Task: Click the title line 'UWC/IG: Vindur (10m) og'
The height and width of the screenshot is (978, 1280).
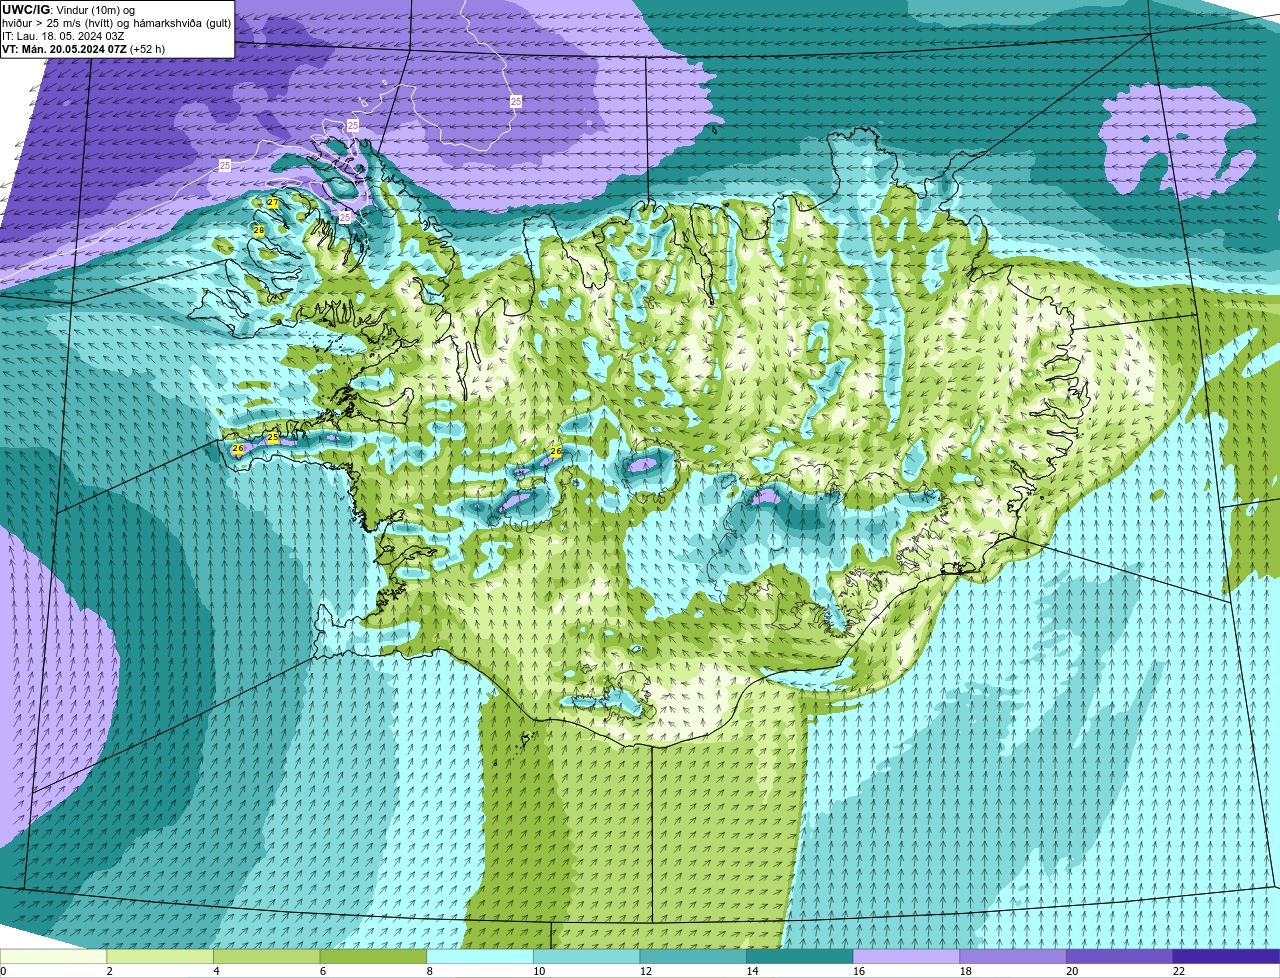Action: pyautogui.click(x=68, y=9)
